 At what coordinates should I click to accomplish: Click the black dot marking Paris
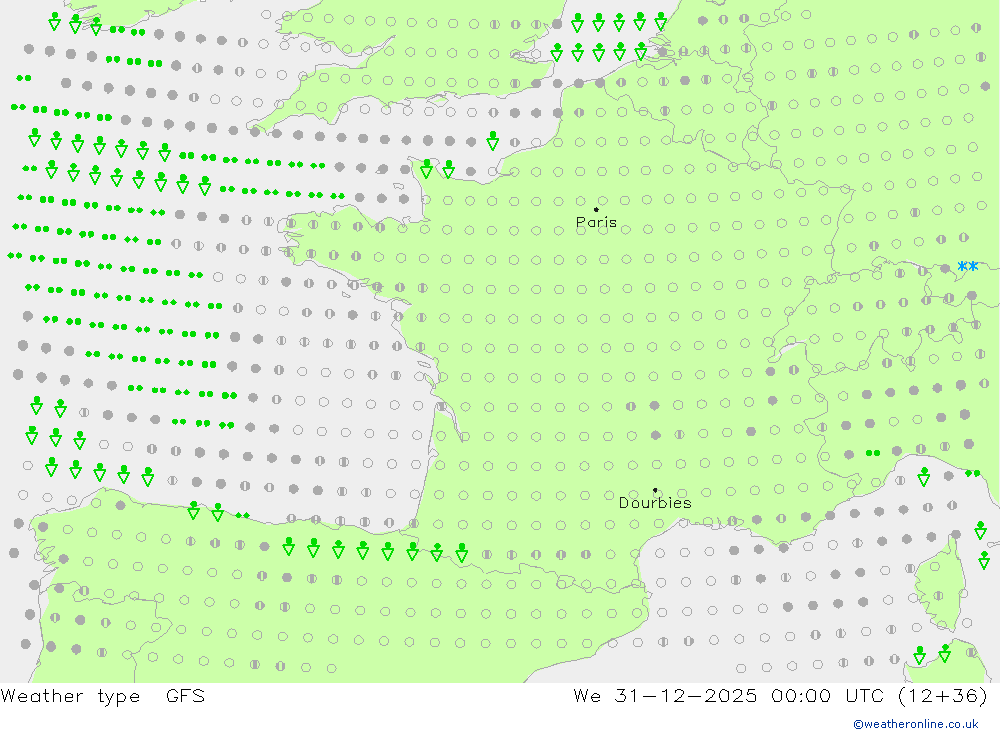click(x=596, y=209)
